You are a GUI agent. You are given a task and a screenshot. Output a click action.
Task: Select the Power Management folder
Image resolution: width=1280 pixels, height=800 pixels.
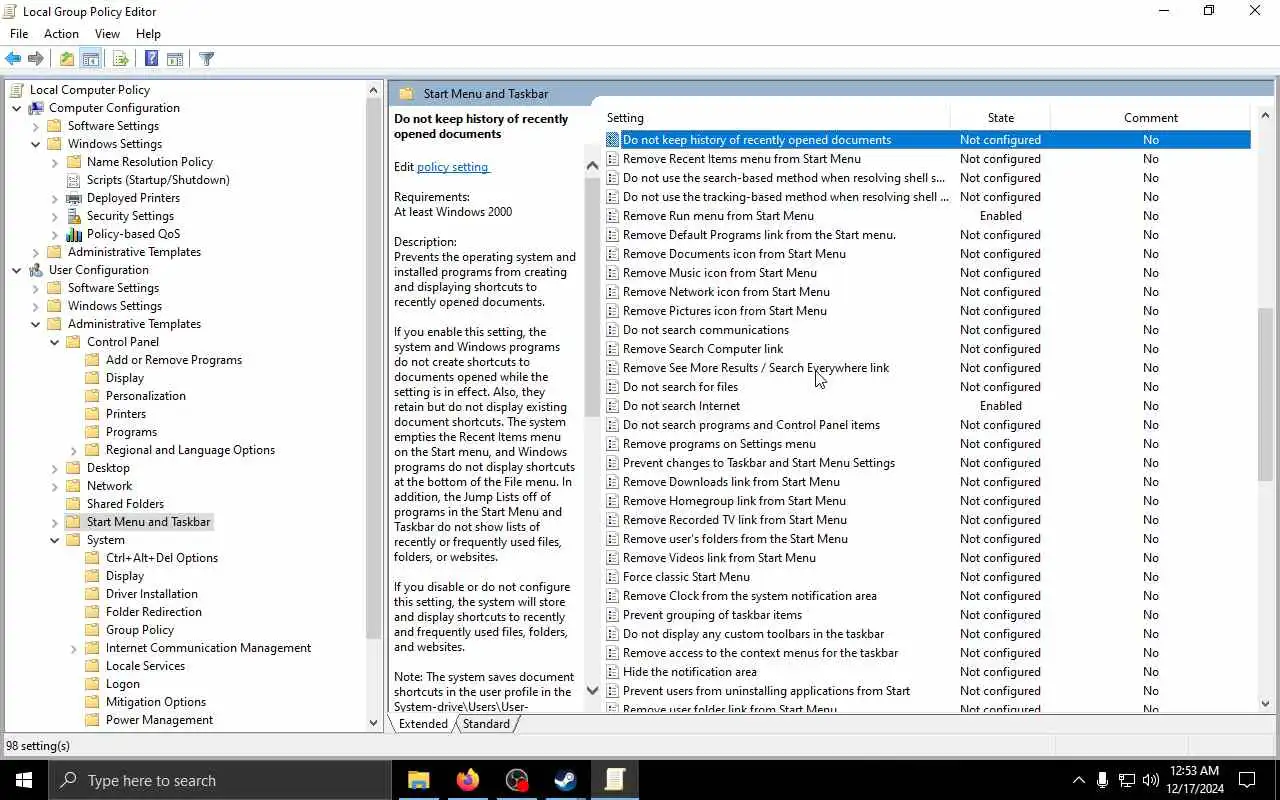(159, 720)
